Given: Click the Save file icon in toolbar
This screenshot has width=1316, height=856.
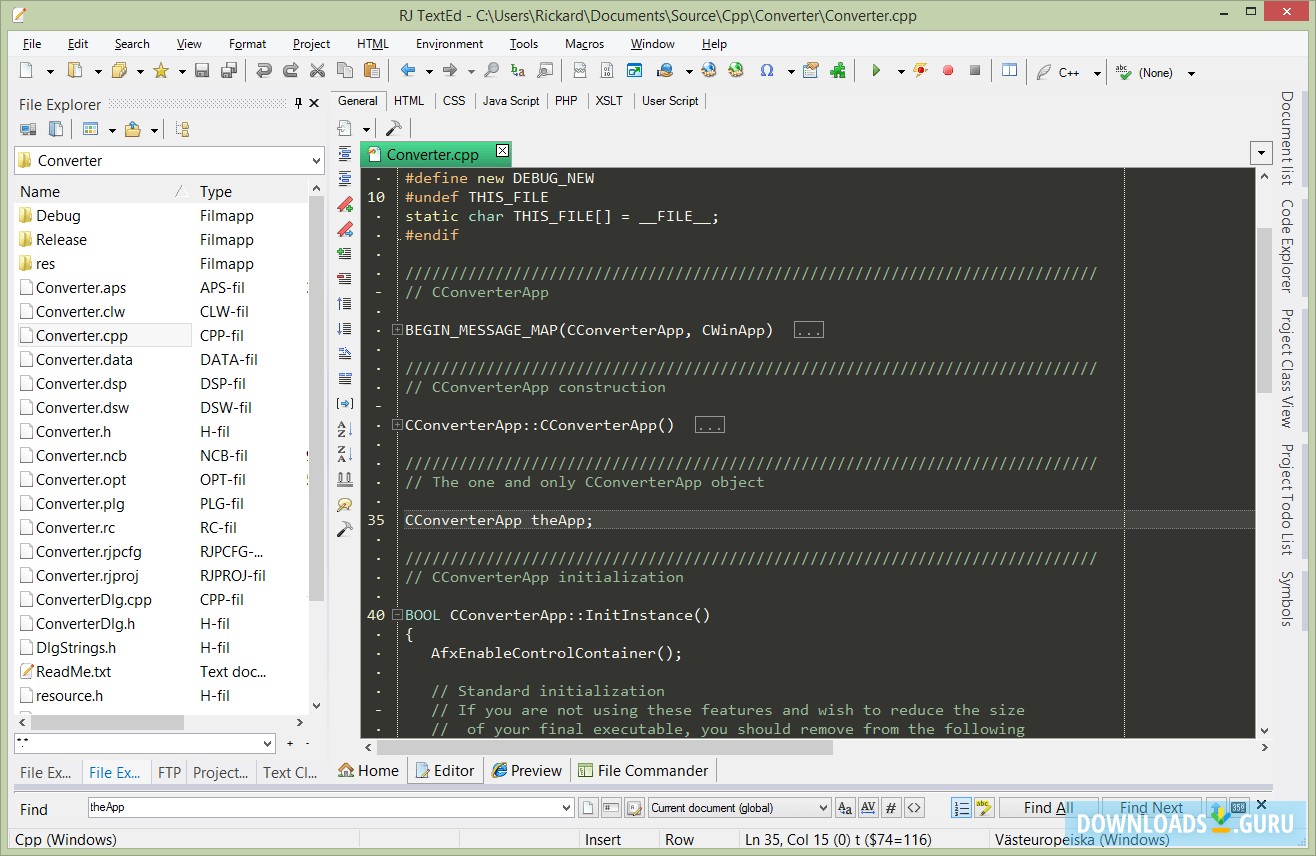Looking at the screenshot, I should tap(202, 71).
